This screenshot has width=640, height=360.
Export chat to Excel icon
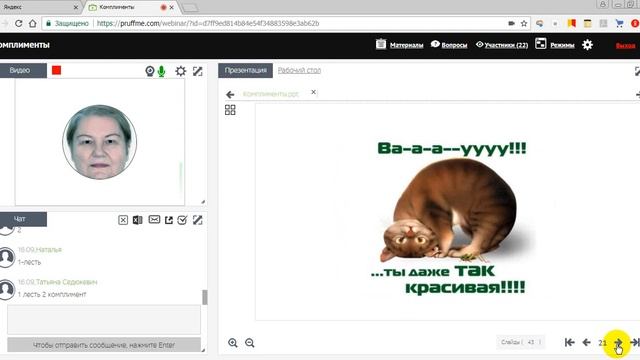[x=138, y=220]
